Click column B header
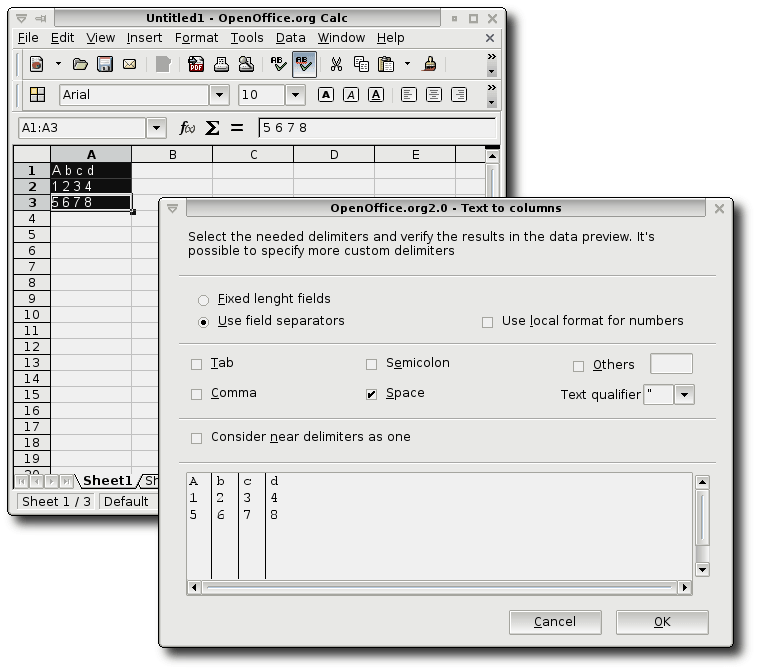Image resolution: width=757 pixels, height=671 pixels. (172, 154)
